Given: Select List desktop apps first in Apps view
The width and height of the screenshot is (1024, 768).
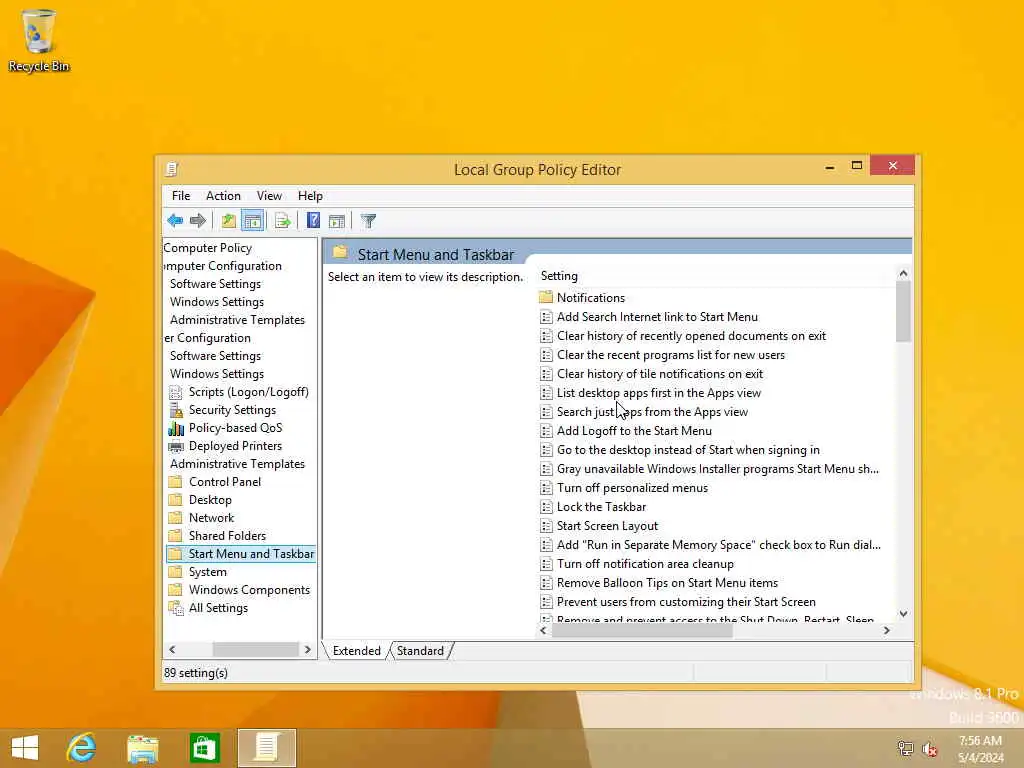Looking at the screenshot, I should (x=658, y=393).
